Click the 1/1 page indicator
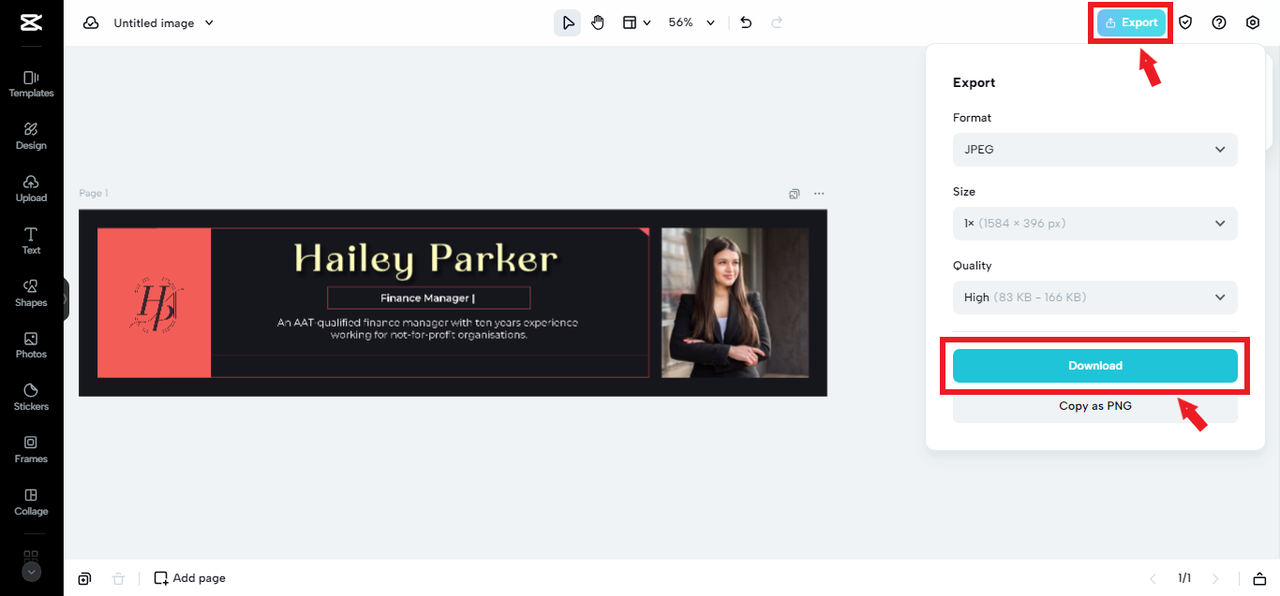This screenshot has width=1280, height=596. point(1184,578)
